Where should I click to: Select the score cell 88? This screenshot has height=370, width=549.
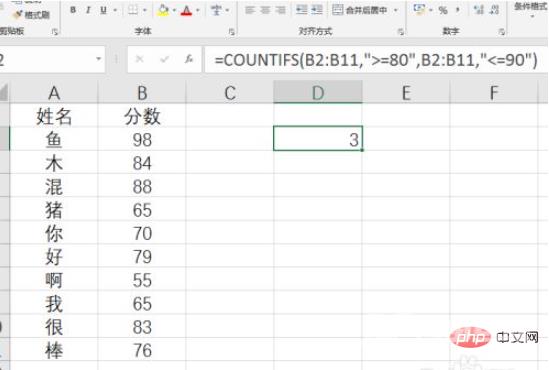(142, 186)
